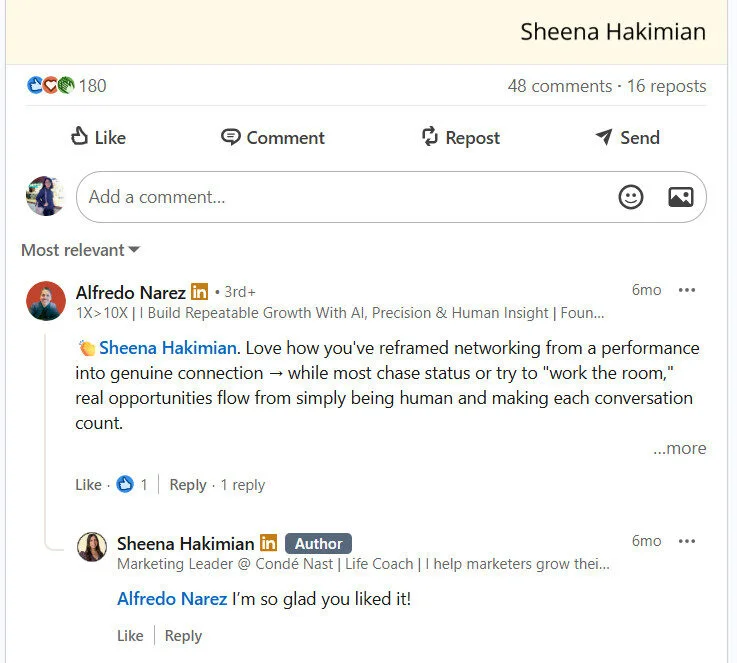Open the 48 comments link

click(560, 86)
